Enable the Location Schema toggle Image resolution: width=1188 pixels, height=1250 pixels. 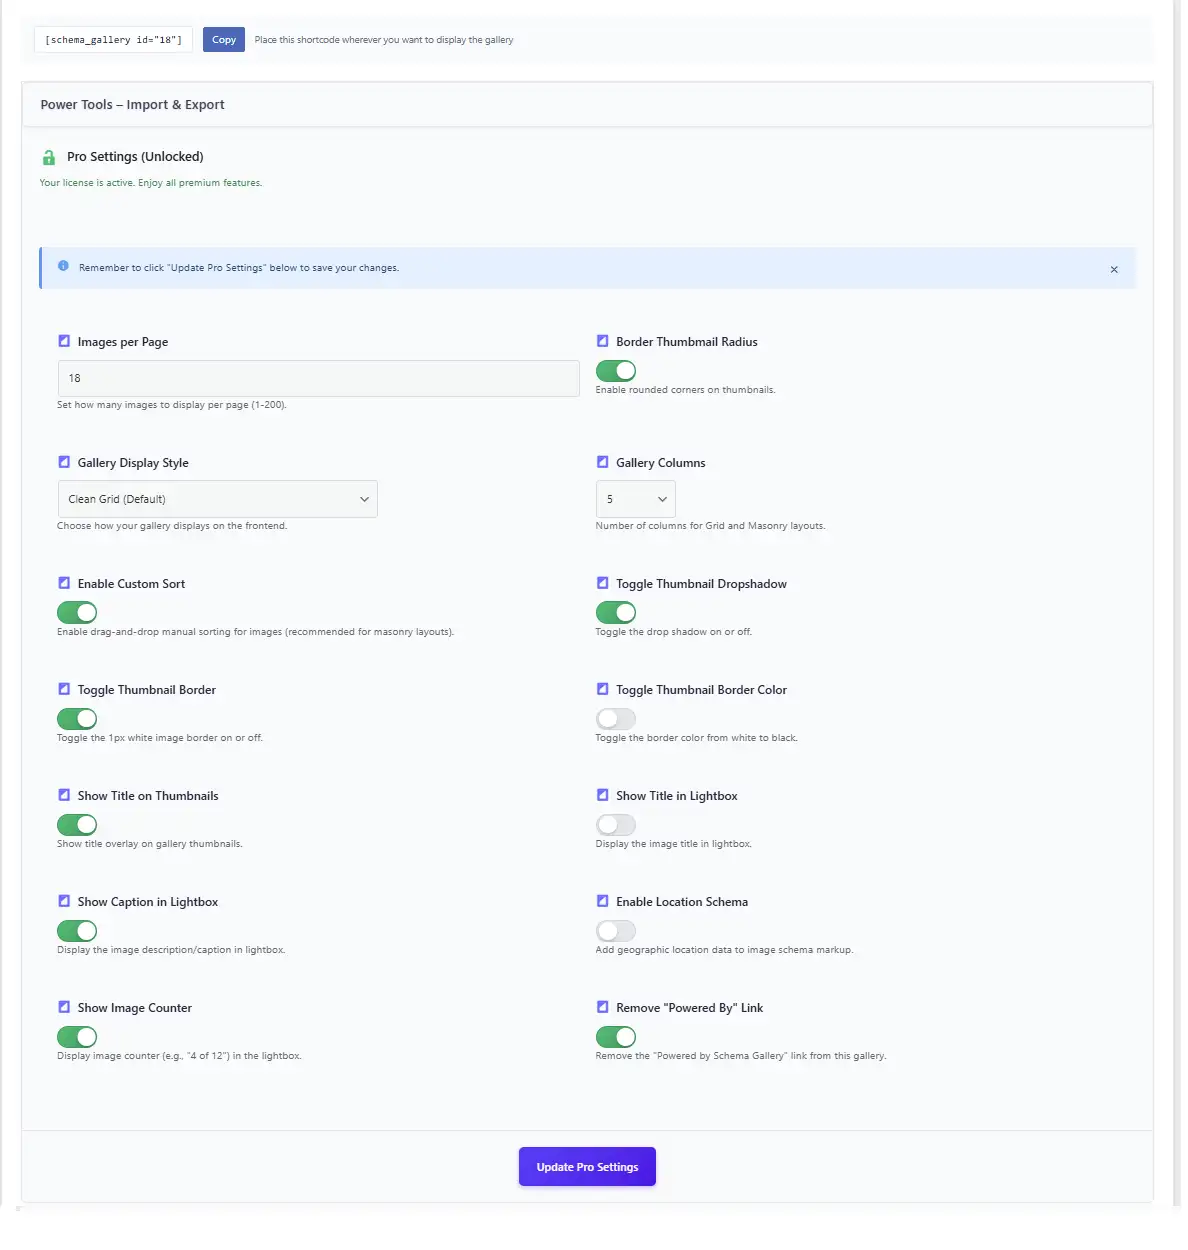tap(615, 930)
